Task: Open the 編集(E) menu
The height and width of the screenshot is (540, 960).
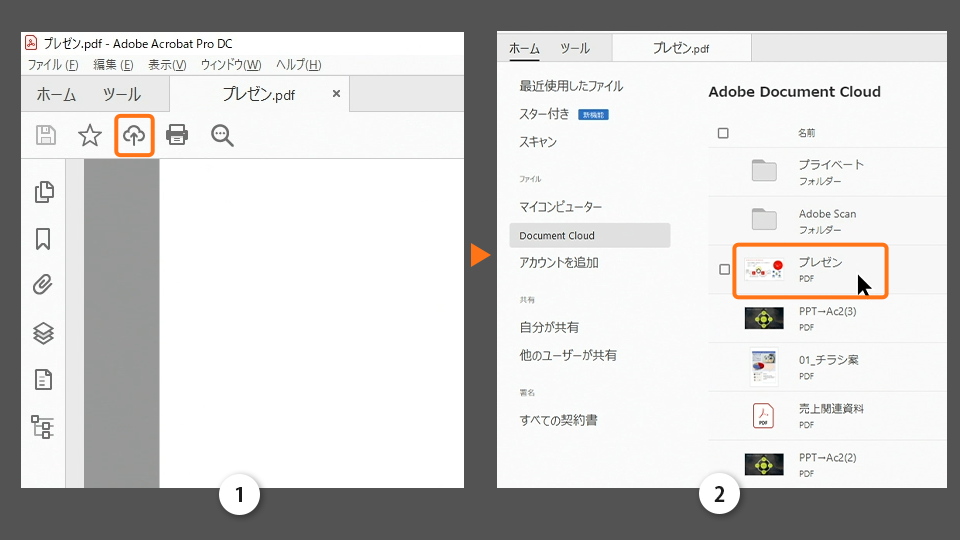Action: pos(113,64)
